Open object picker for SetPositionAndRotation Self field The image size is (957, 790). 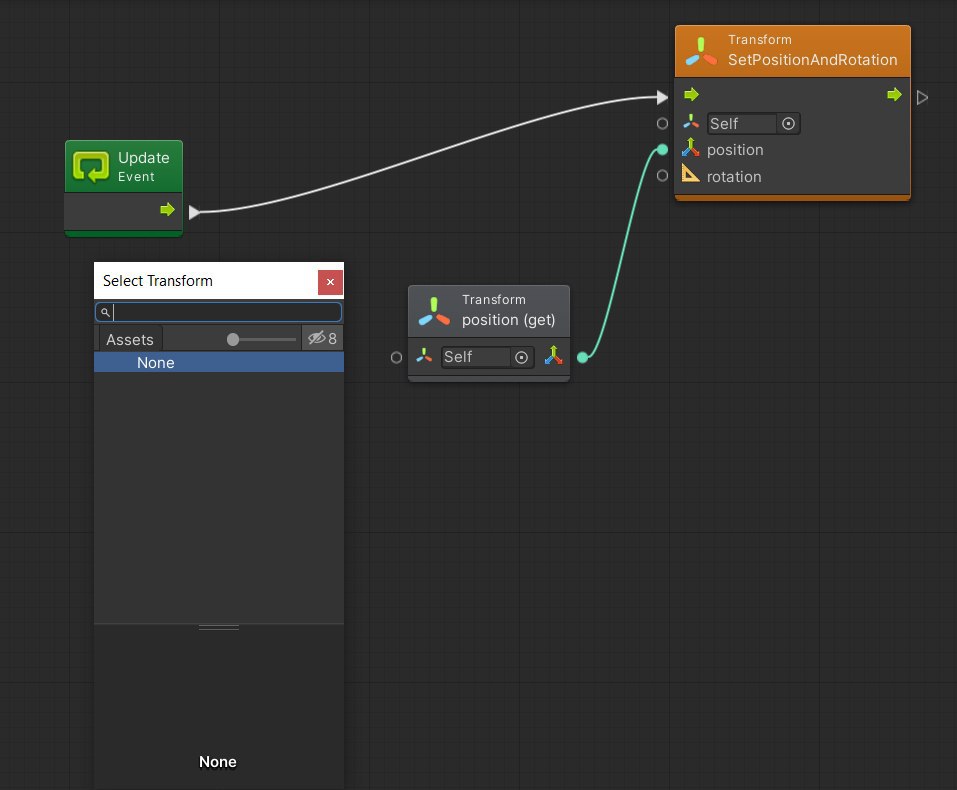point(789,124)
